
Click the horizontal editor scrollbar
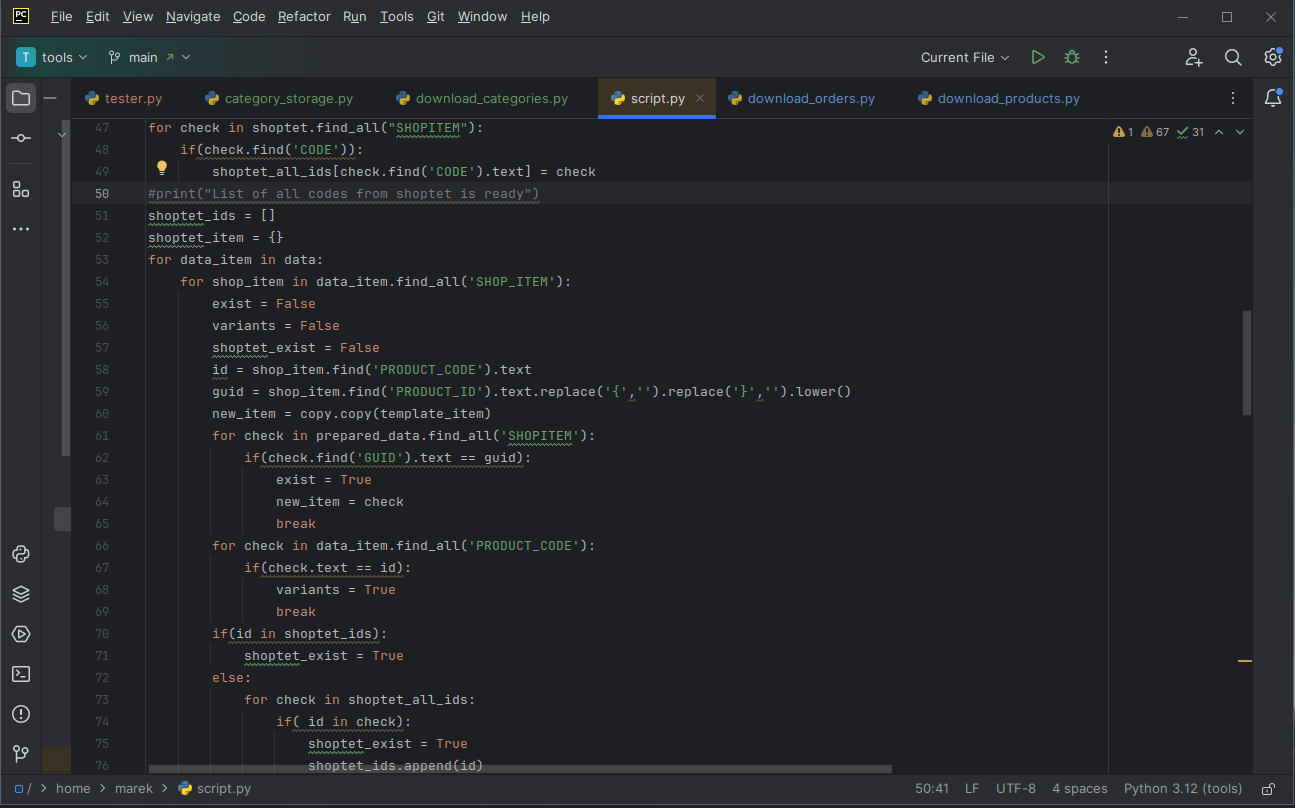coord(520,770)
